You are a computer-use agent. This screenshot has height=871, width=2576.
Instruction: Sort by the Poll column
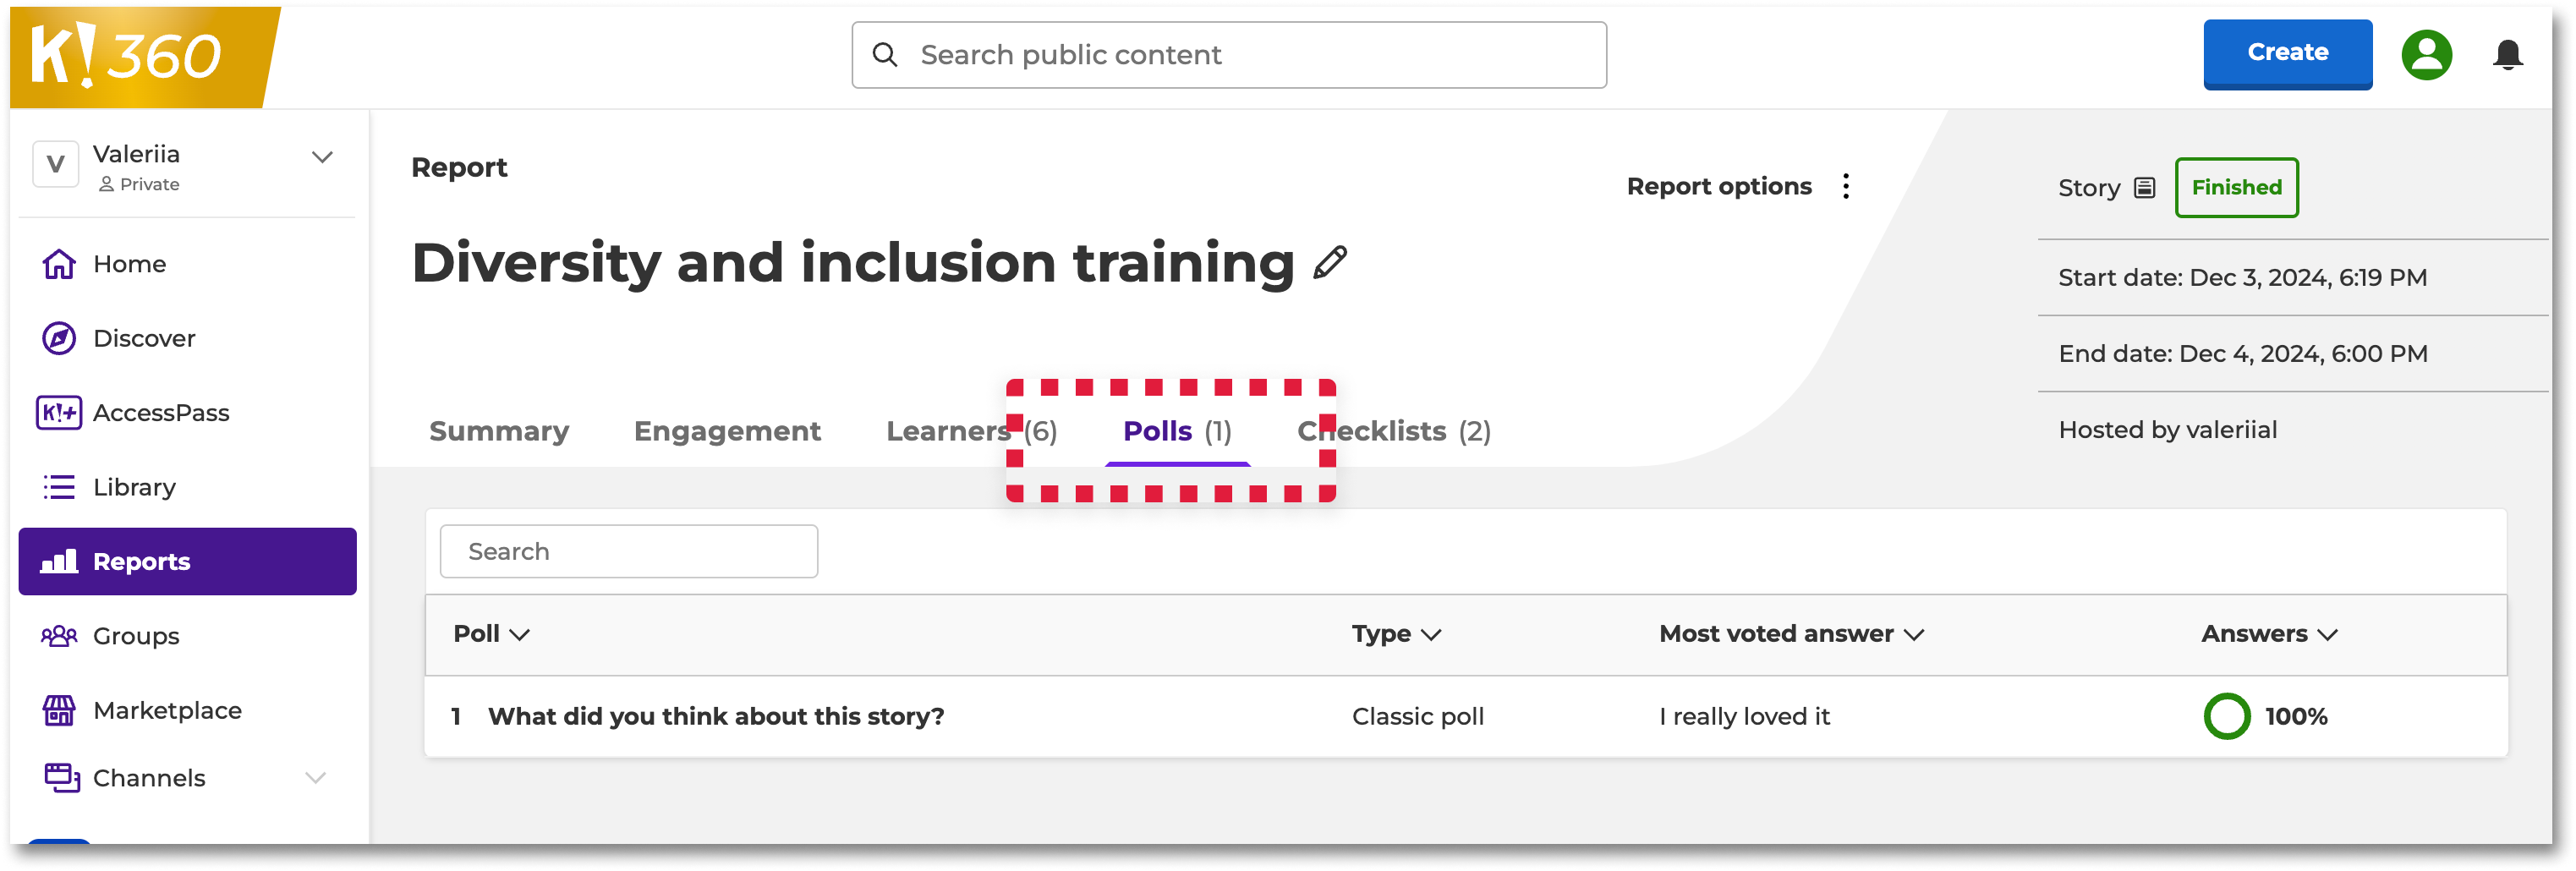click(491, 634)
